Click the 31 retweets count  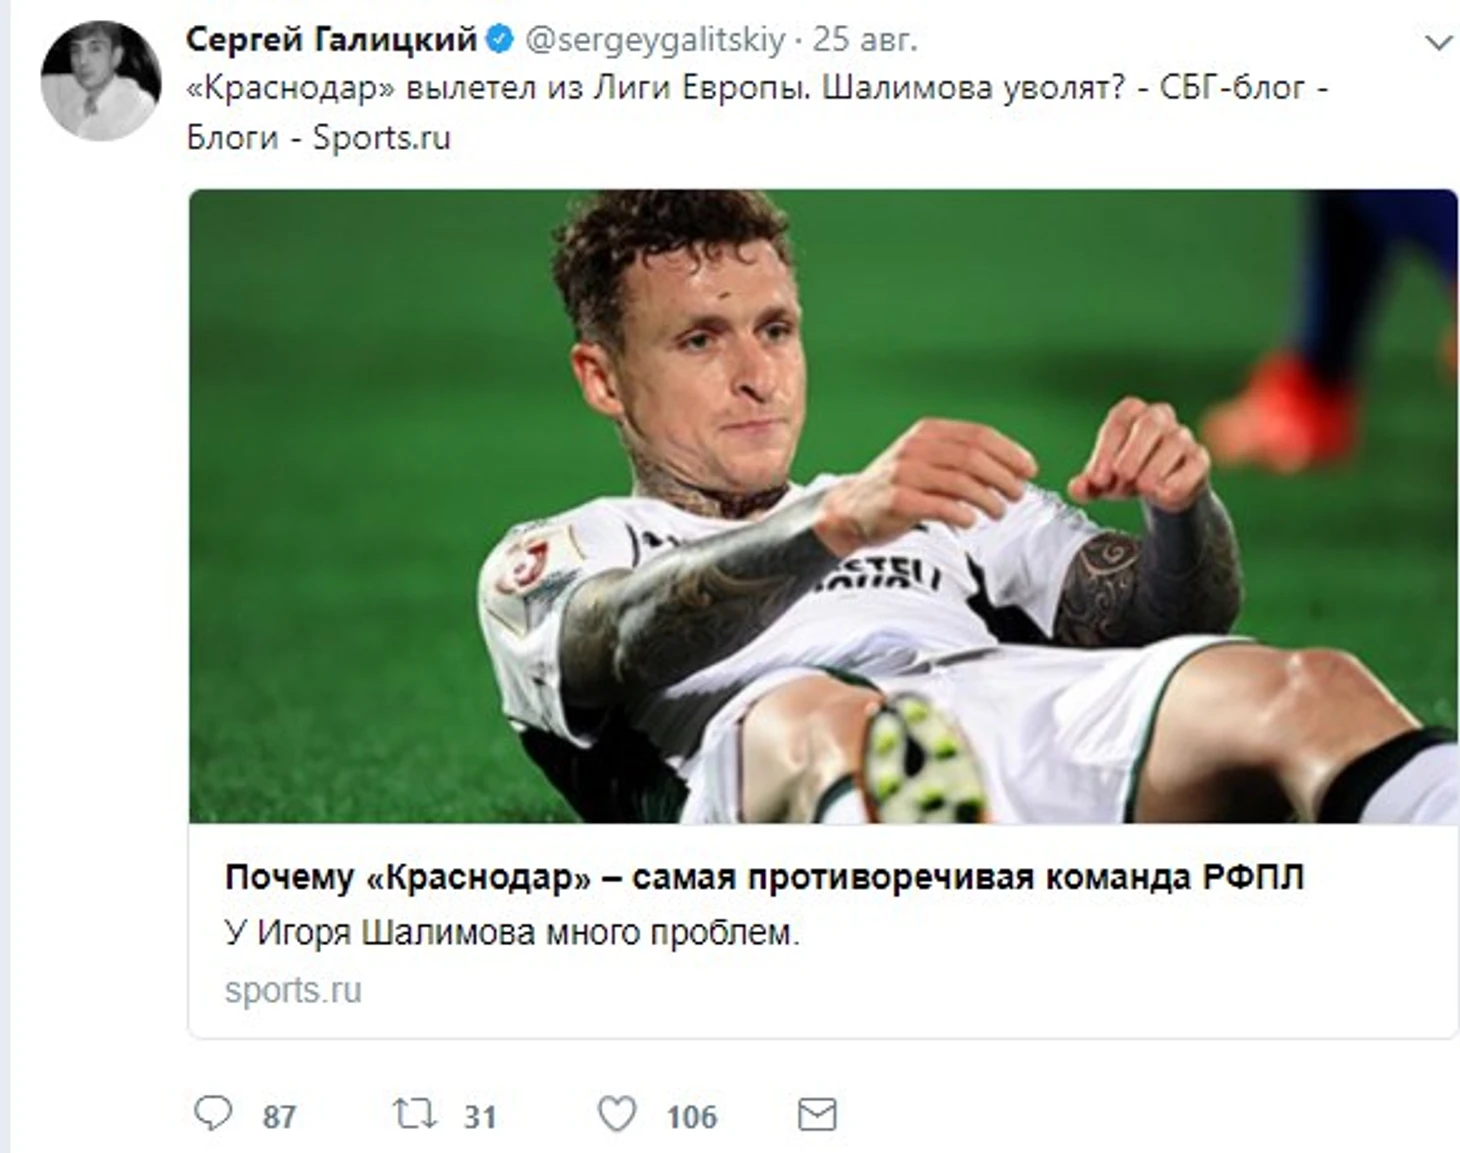pyautogui.click(x=480, y=1116)
